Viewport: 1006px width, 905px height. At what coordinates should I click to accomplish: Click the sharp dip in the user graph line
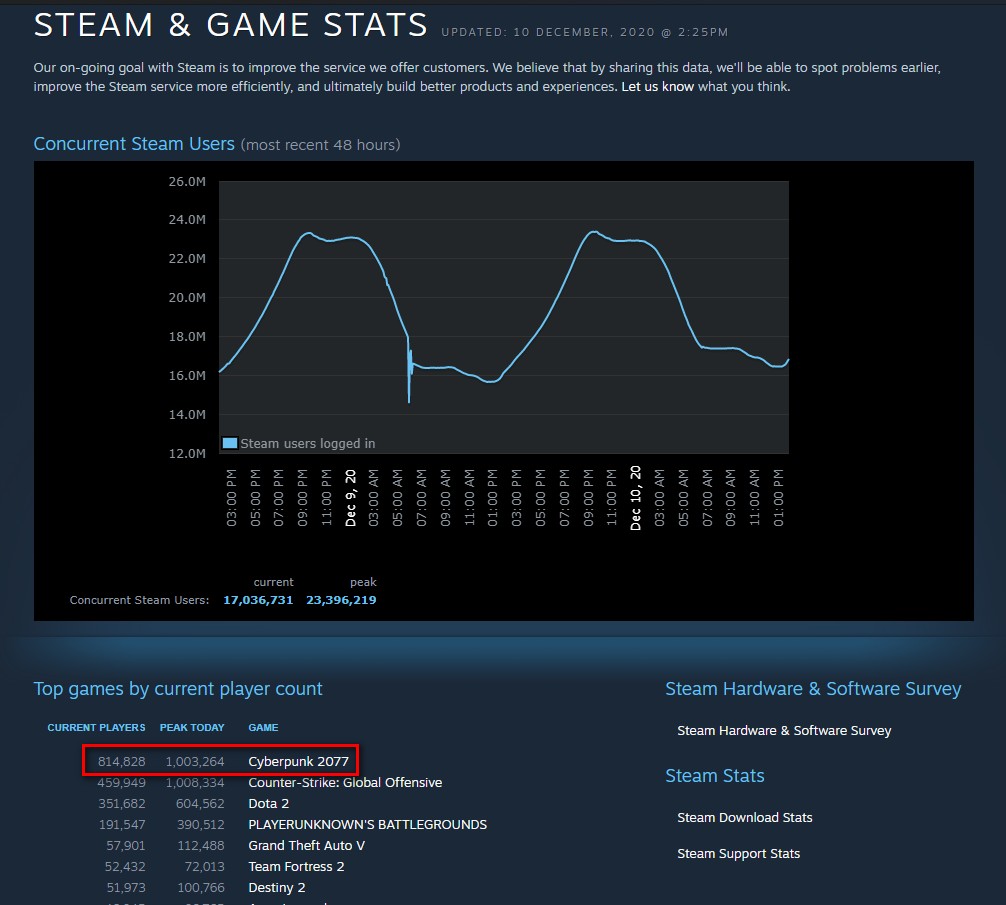tap(409, 378)
